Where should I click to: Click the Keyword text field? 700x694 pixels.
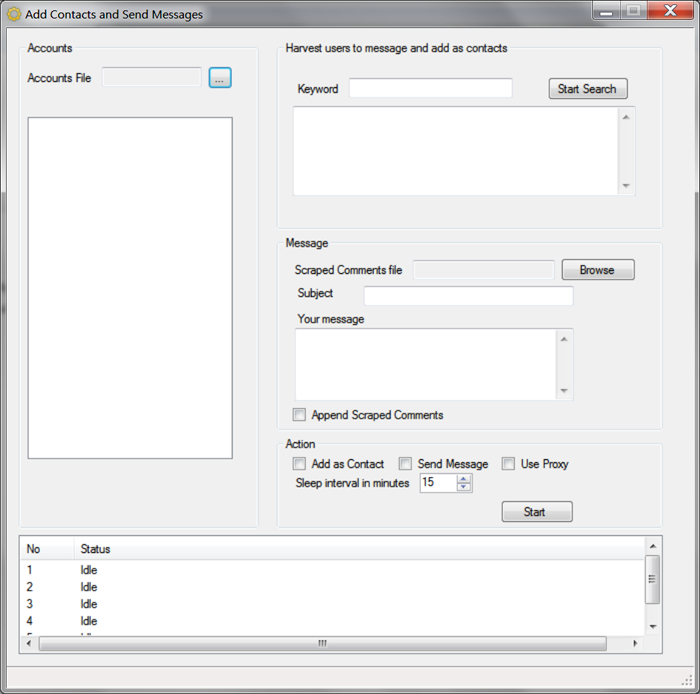(x=430, y=89)
